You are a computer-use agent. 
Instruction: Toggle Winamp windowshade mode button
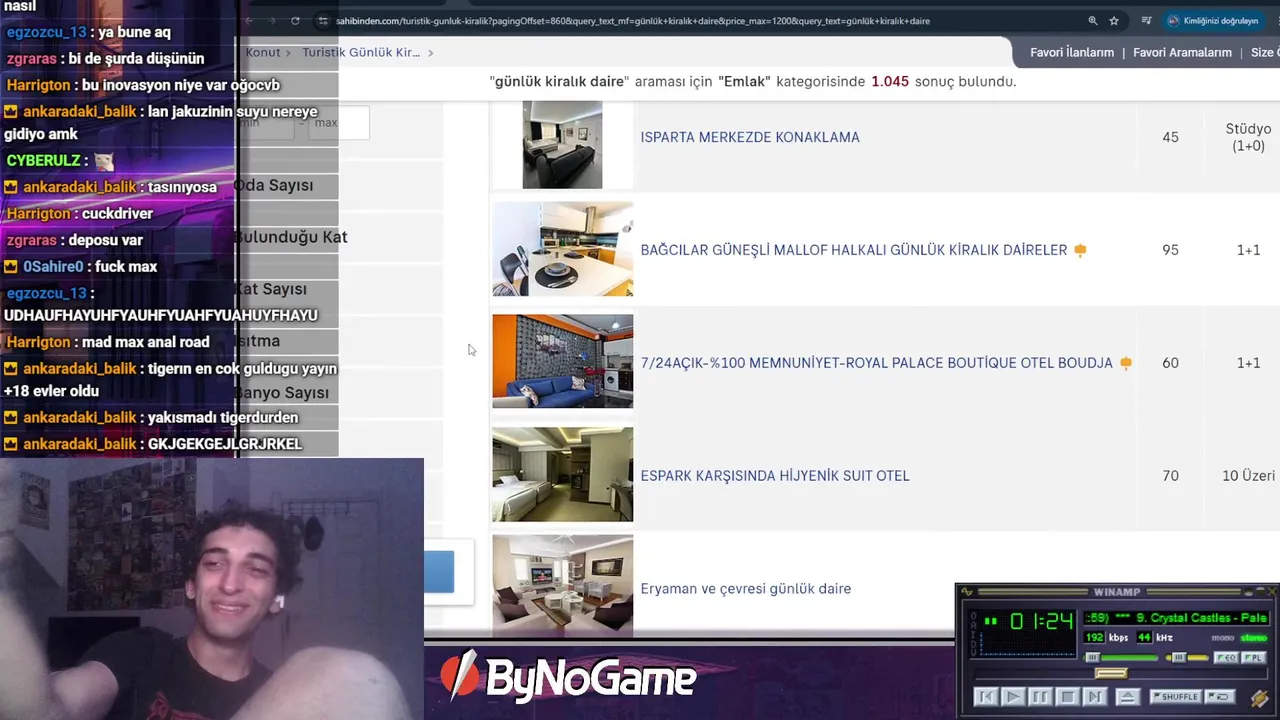click(x=1261, y=592)
